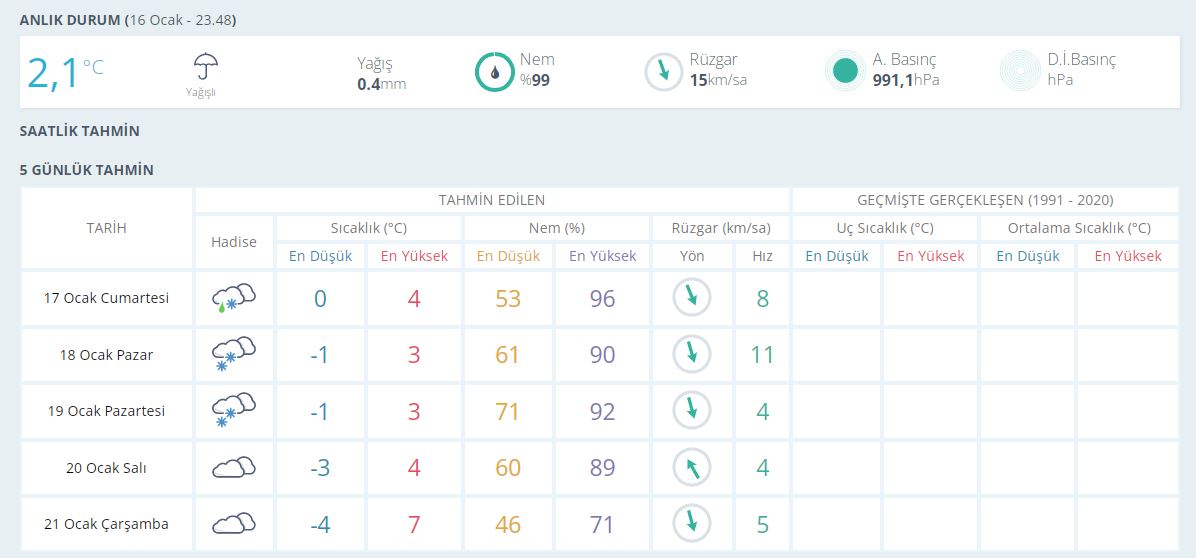Click the 19 Ocak snowy cloud icon

pos(234,411)
